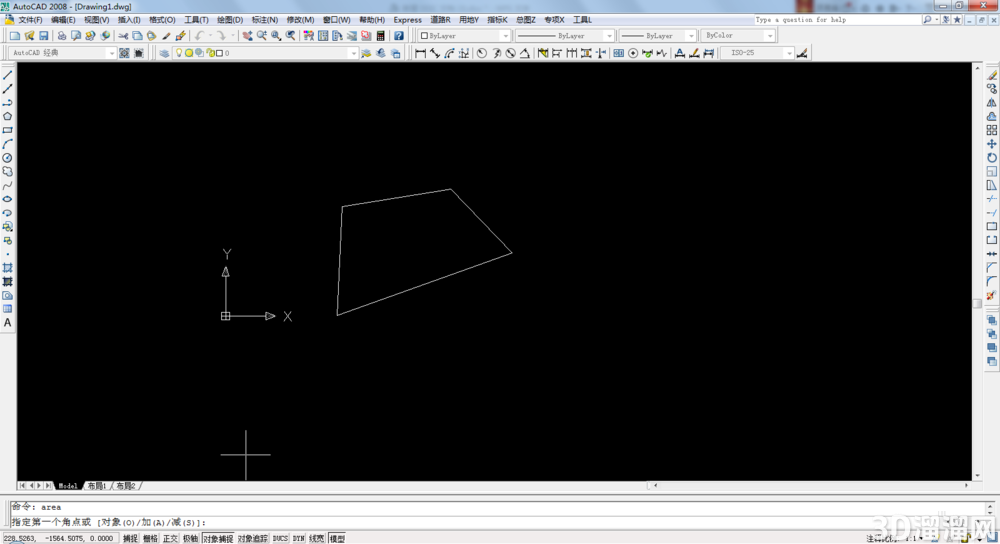The height and width of the screenshot is (544, 1000).
Task: Open the Layer Properties Manager icon
Action: 165,53
